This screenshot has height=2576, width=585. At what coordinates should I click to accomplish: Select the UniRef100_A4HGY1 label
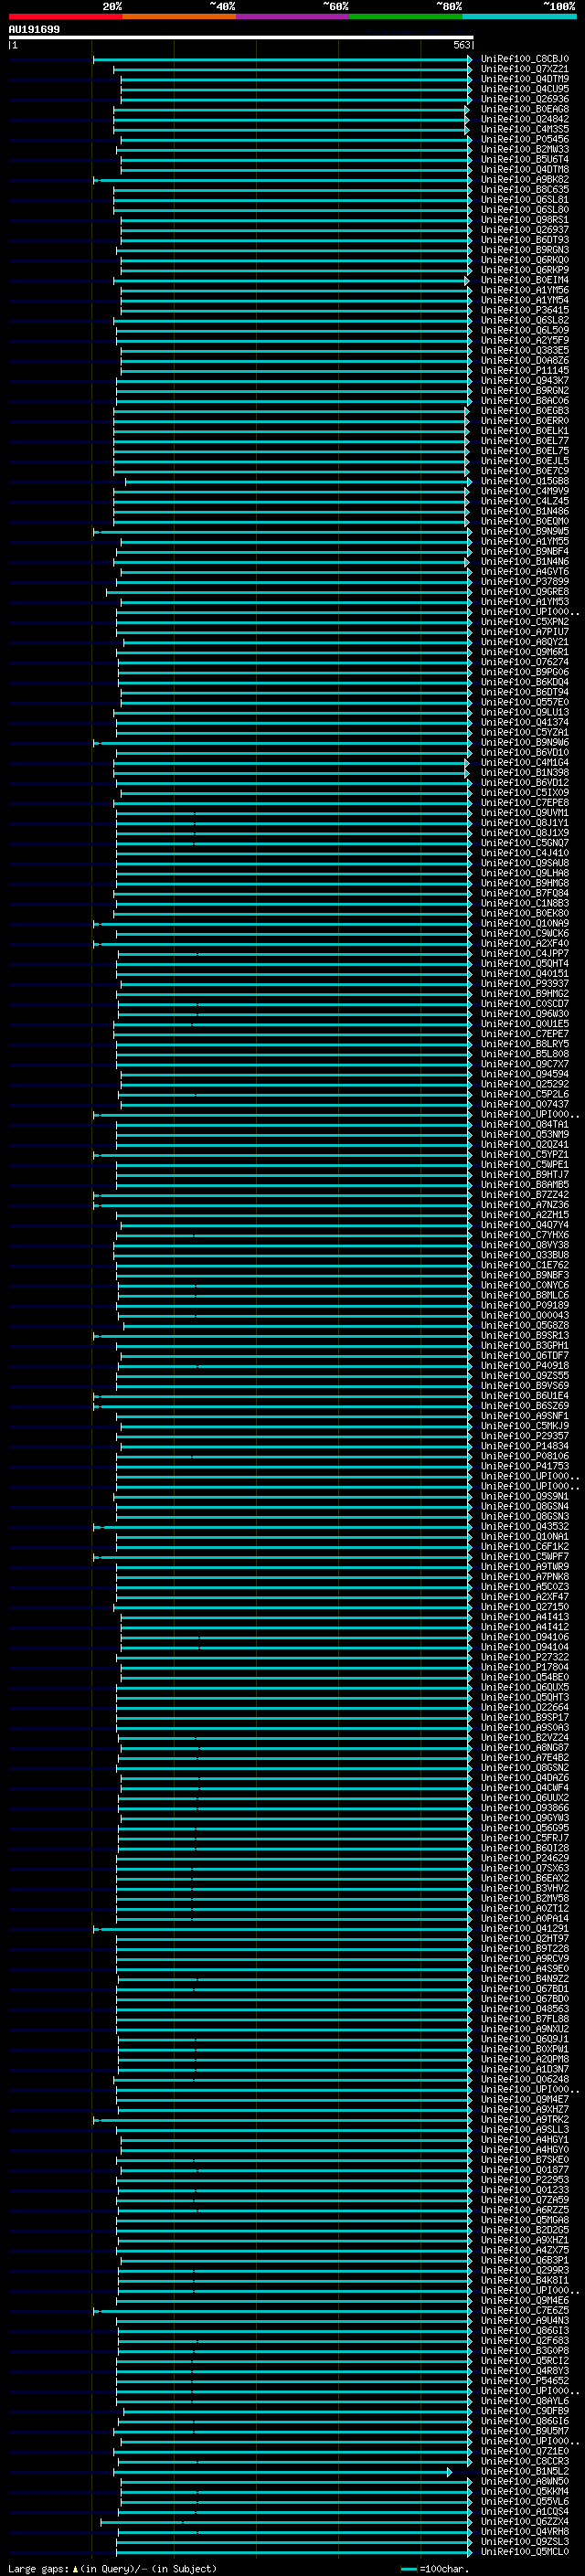pos(525,2140)
